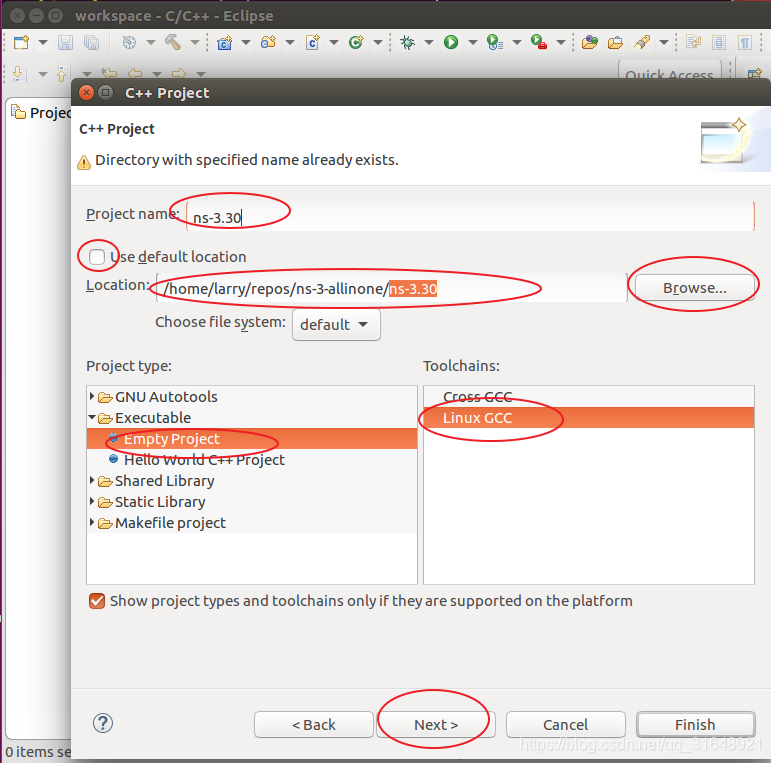Expand the Makefile project type

92,522
